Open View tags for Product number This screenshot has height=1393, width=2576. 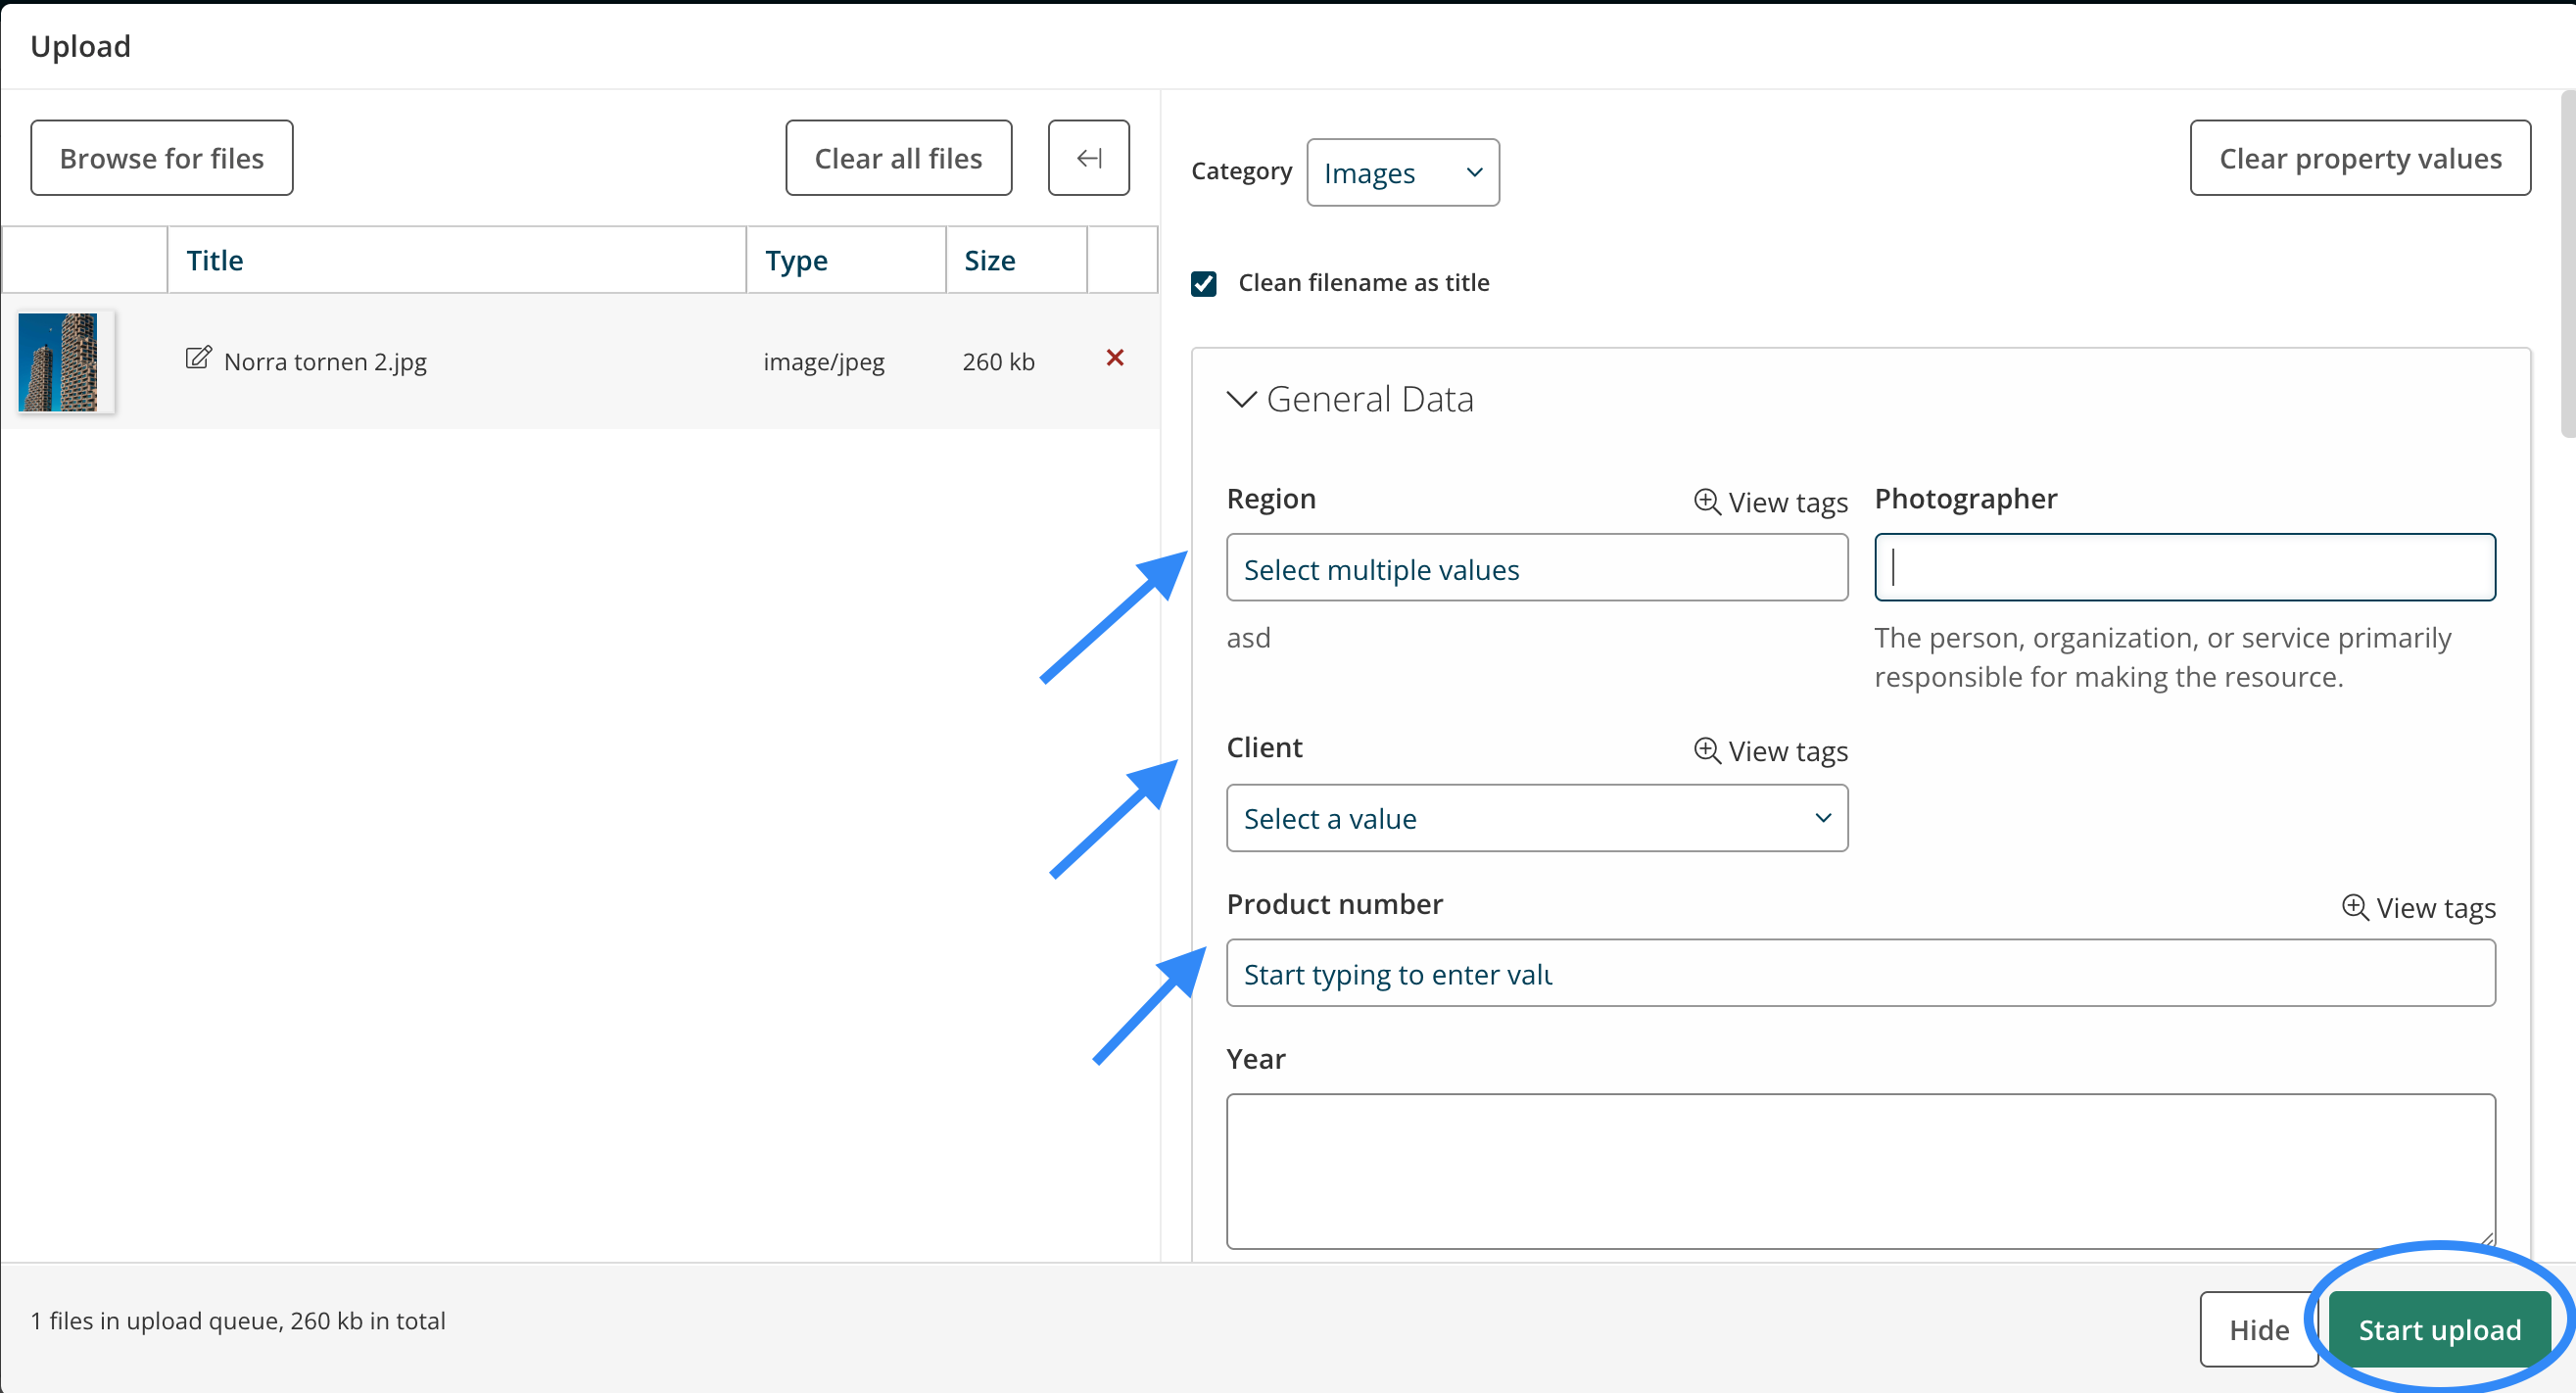(x=2418, y=908)
